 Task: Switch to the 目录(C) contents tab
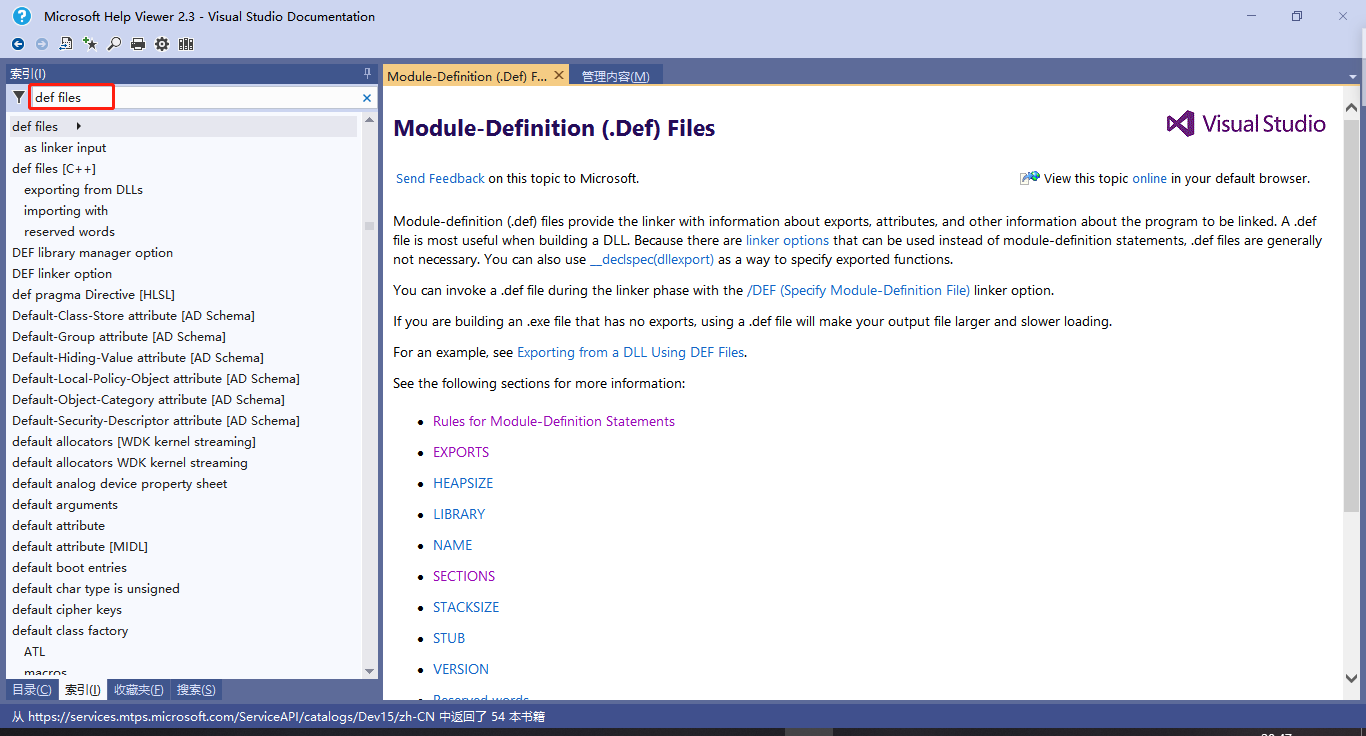[x=31, y=690]
